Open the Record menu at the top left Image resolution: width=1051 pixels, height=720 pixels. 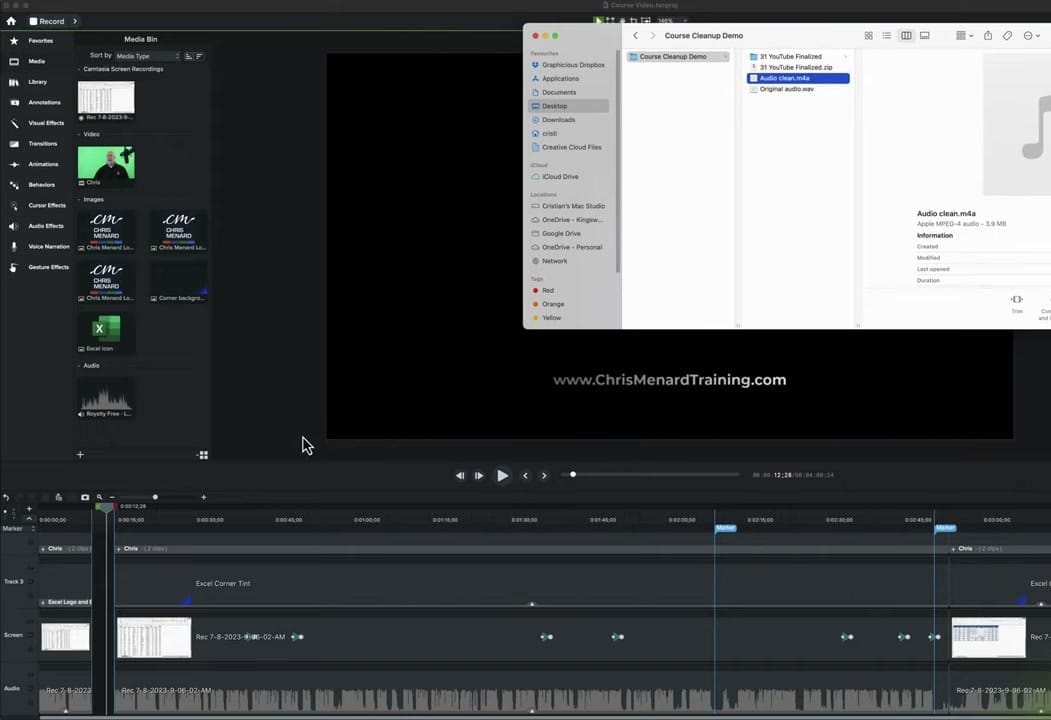click(47, 21)
